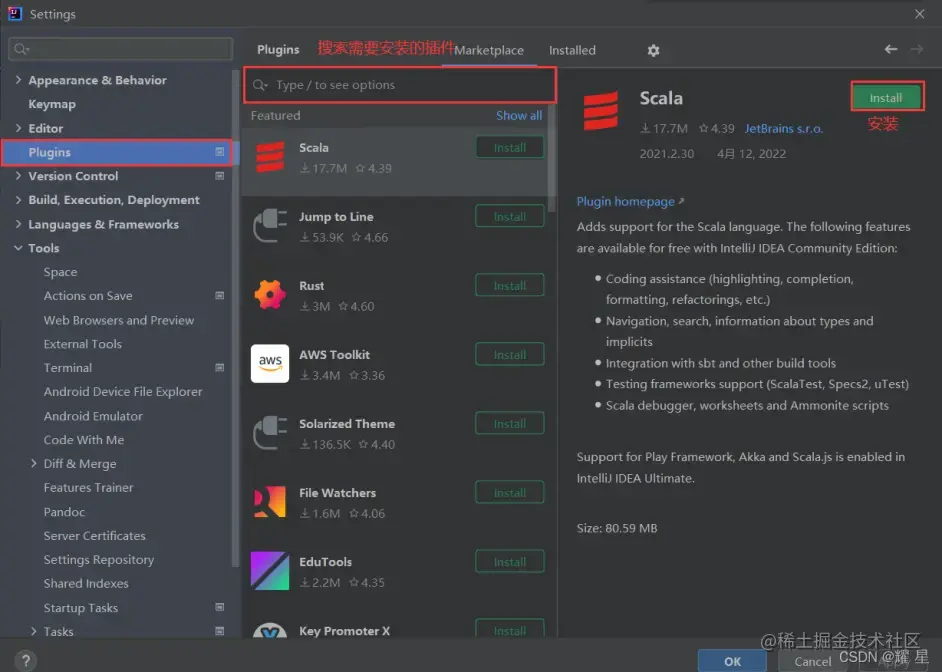The width and height of the screenshot is (942, 672).
Task: Click the project-level icon beside Terminal
Action: (x=220, y=368)
